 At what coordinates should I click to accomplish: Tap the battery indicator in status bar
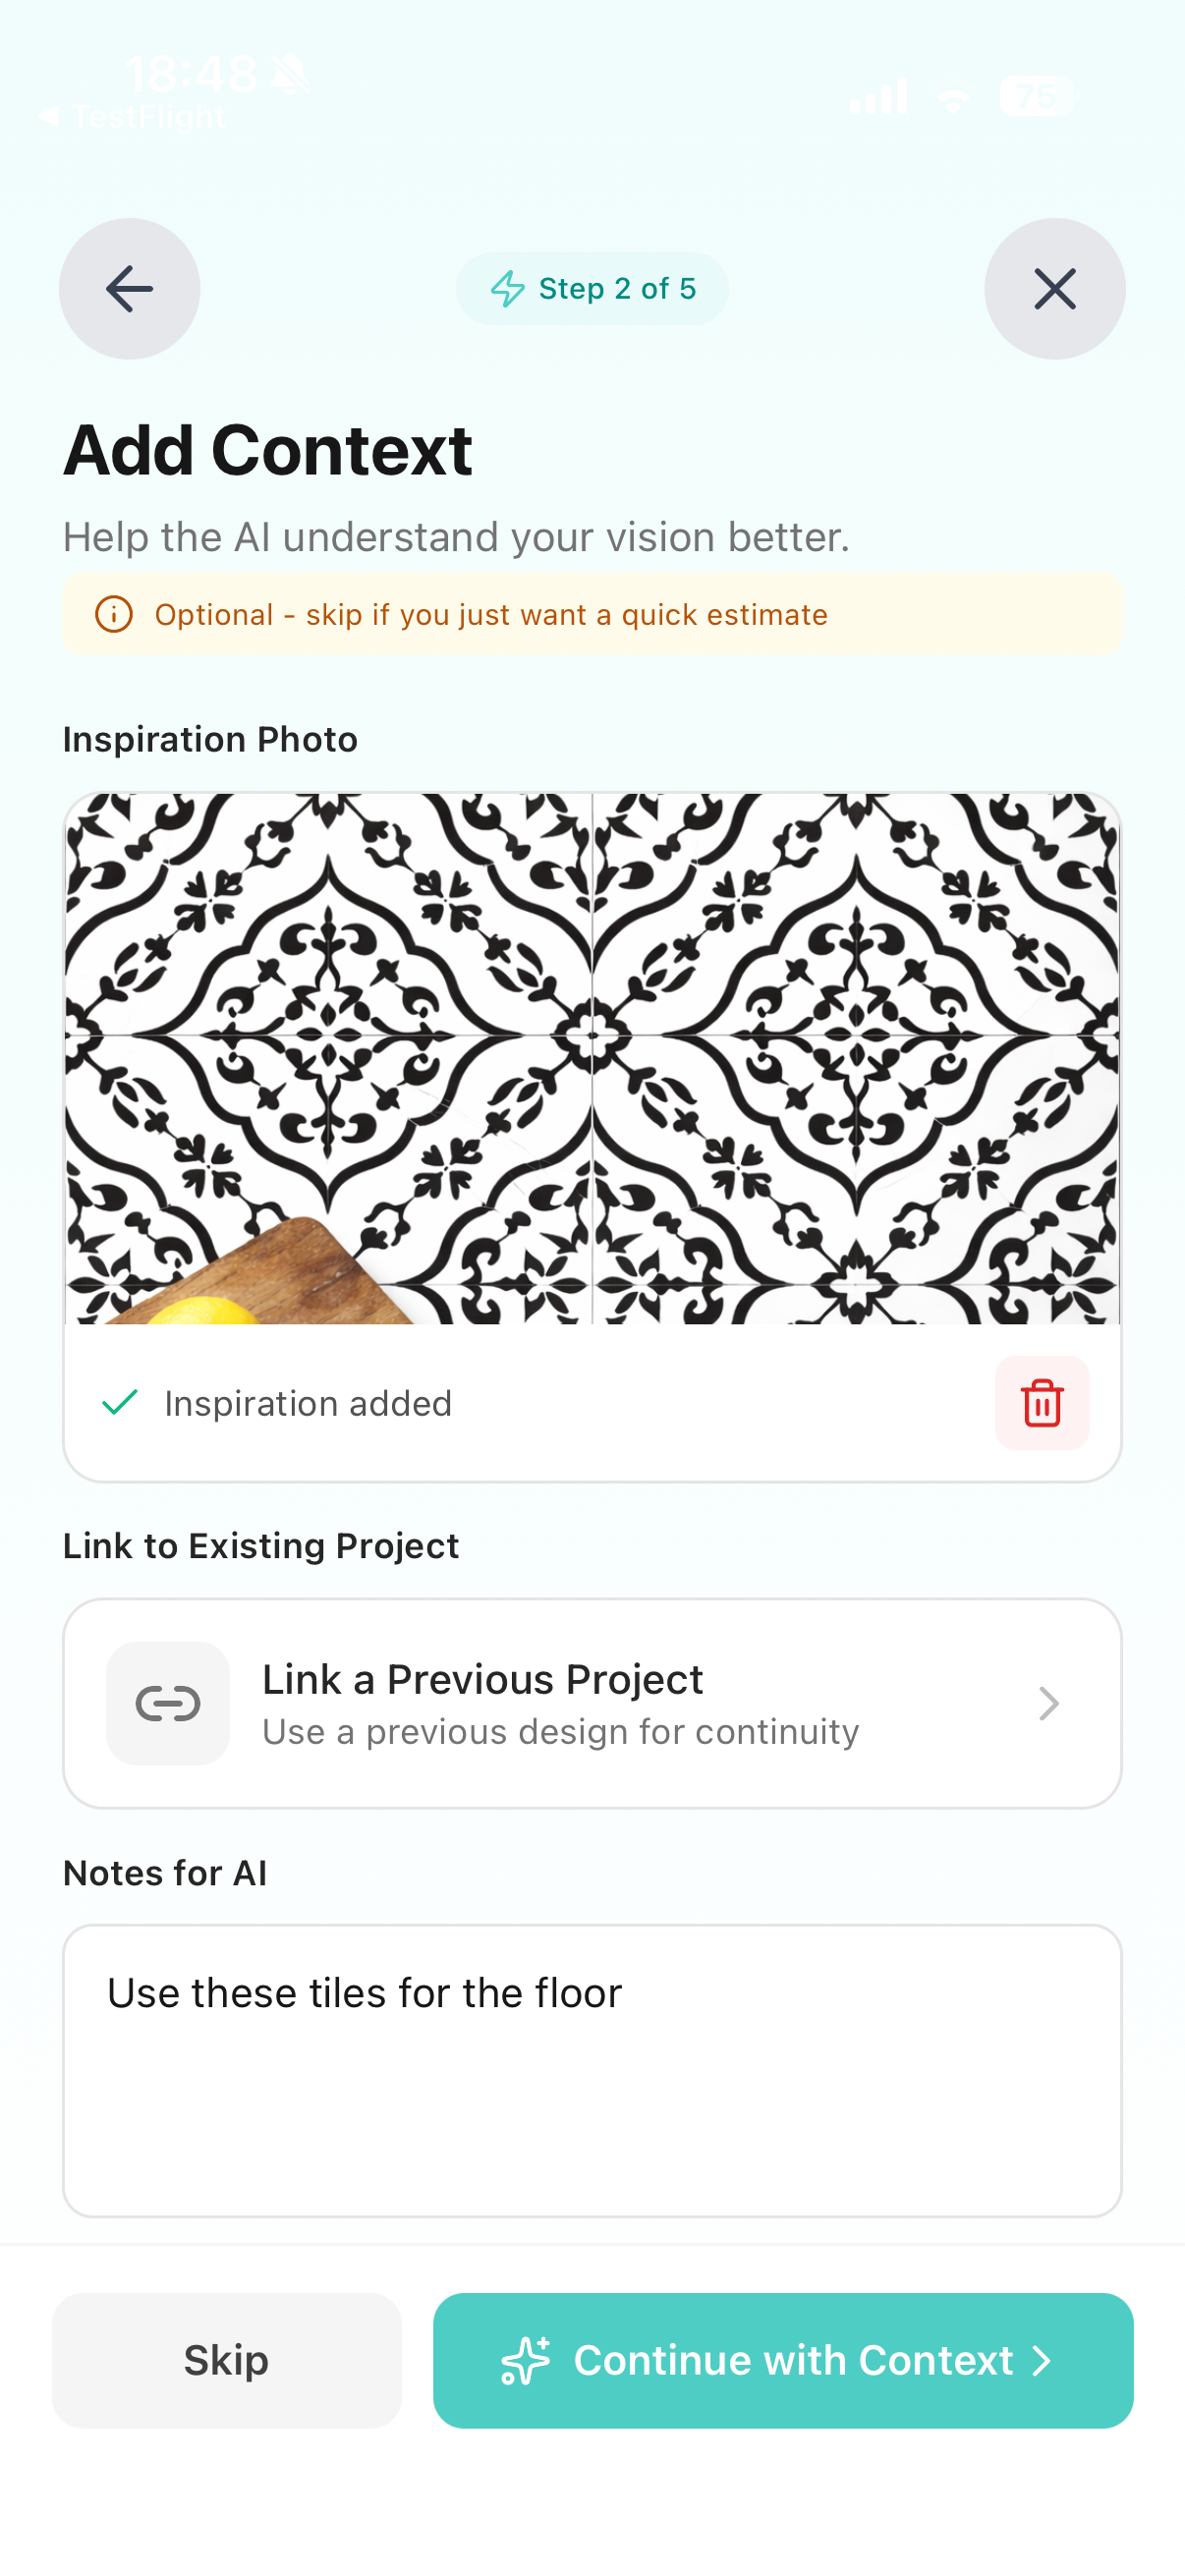(x=1036, y=96)
